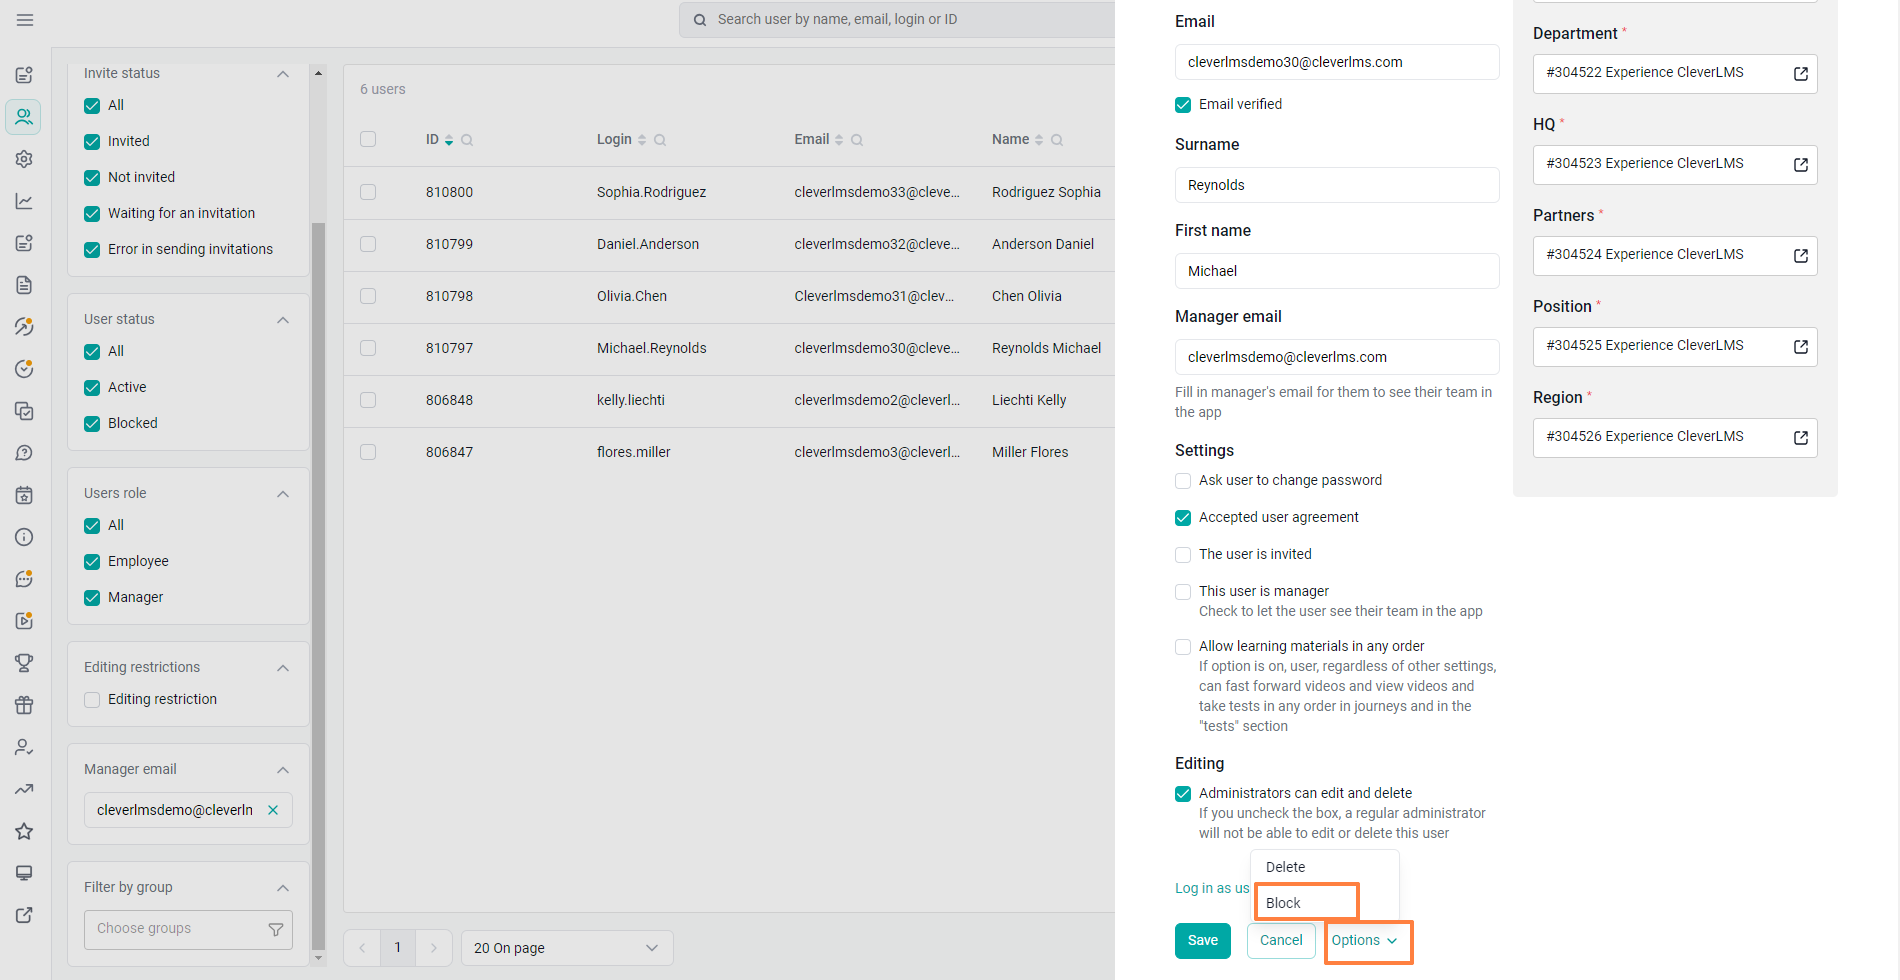Open the chat bubble icon in sidebar
The width and height of the screenshot is (1900, 980).
pos(24,579)
